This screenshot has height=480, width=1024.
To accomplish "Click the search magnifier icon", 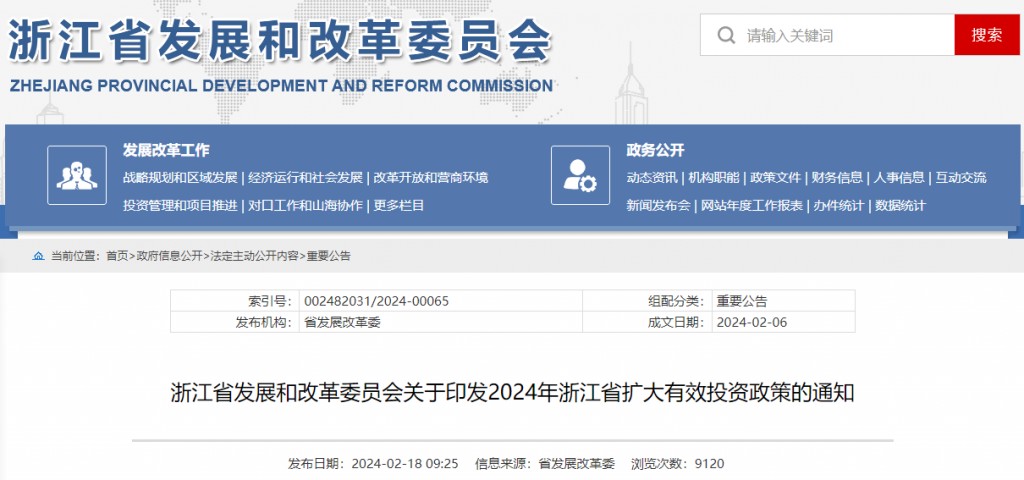I will point(726,35).
